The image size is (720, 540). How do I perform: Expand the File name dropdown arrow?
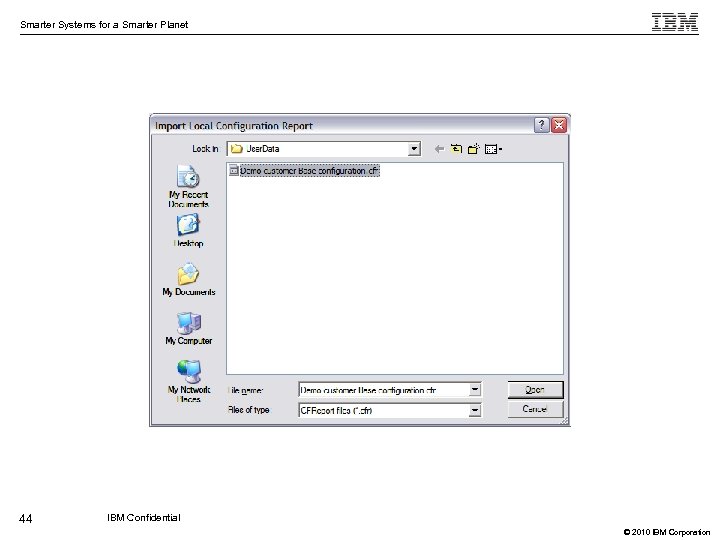click(x=475, y=390)
